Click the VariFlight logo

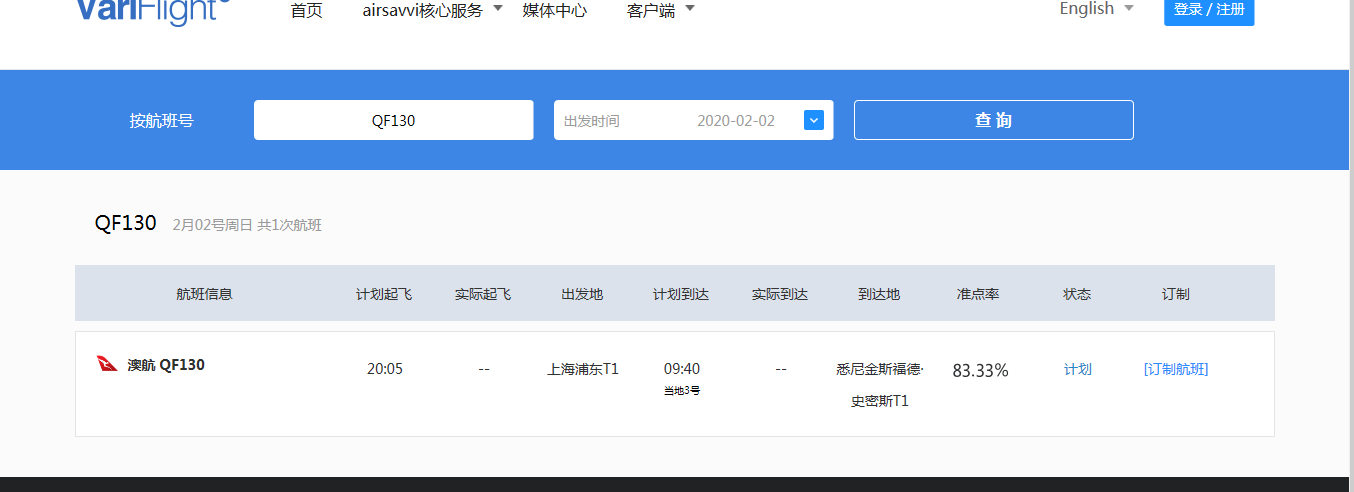click(x=153, y=11)
